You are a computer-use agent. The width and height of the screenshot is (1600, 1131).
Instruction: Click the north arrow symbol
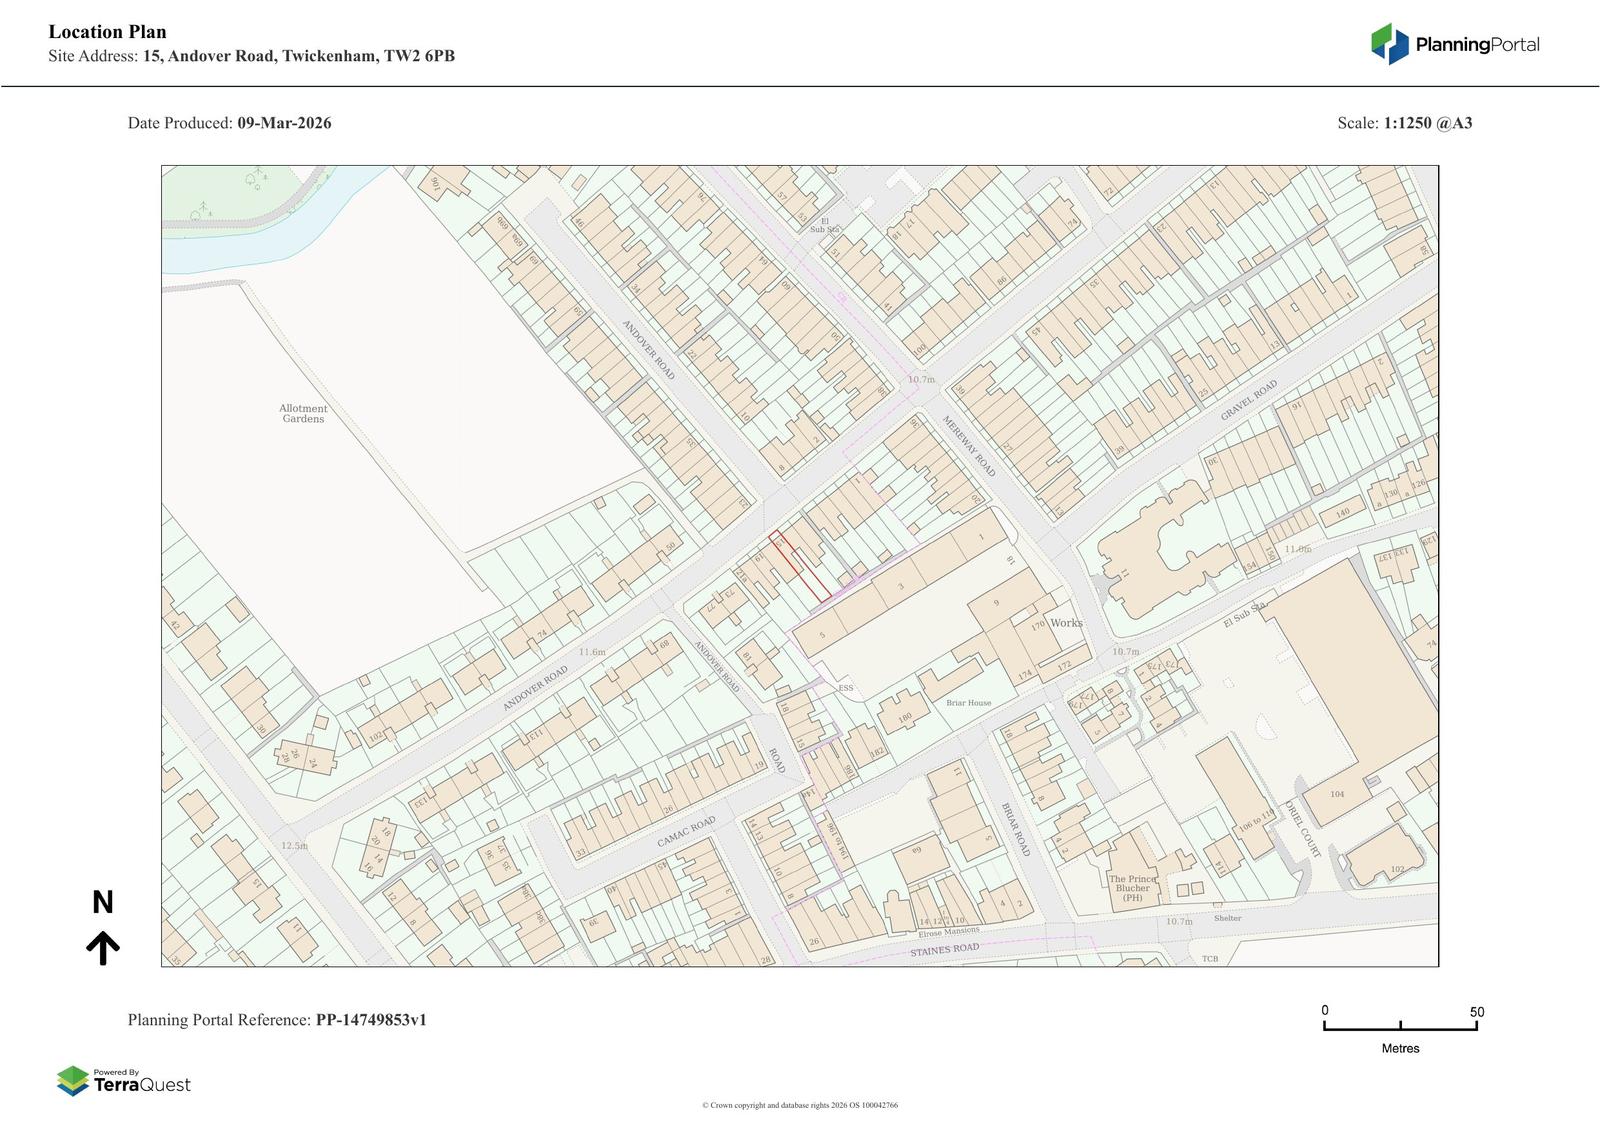click(102, 946)
